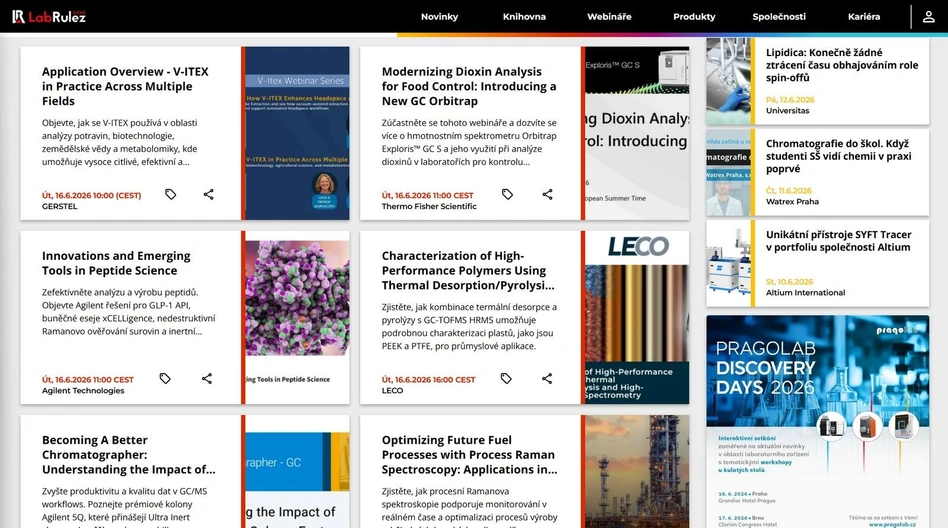The image size is (948, 528).
Task: Click the Orbitrap Exploris GC dioxin thumbnail
Action: 637,133
